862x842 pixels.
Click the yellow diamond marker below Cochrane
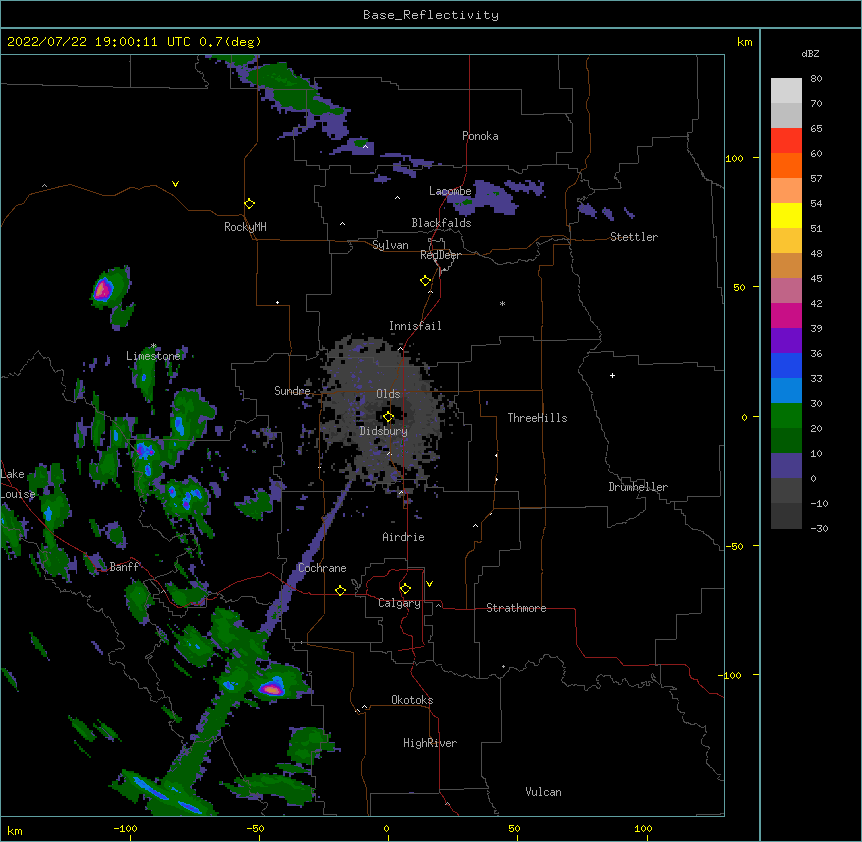[x=340, y=590]
